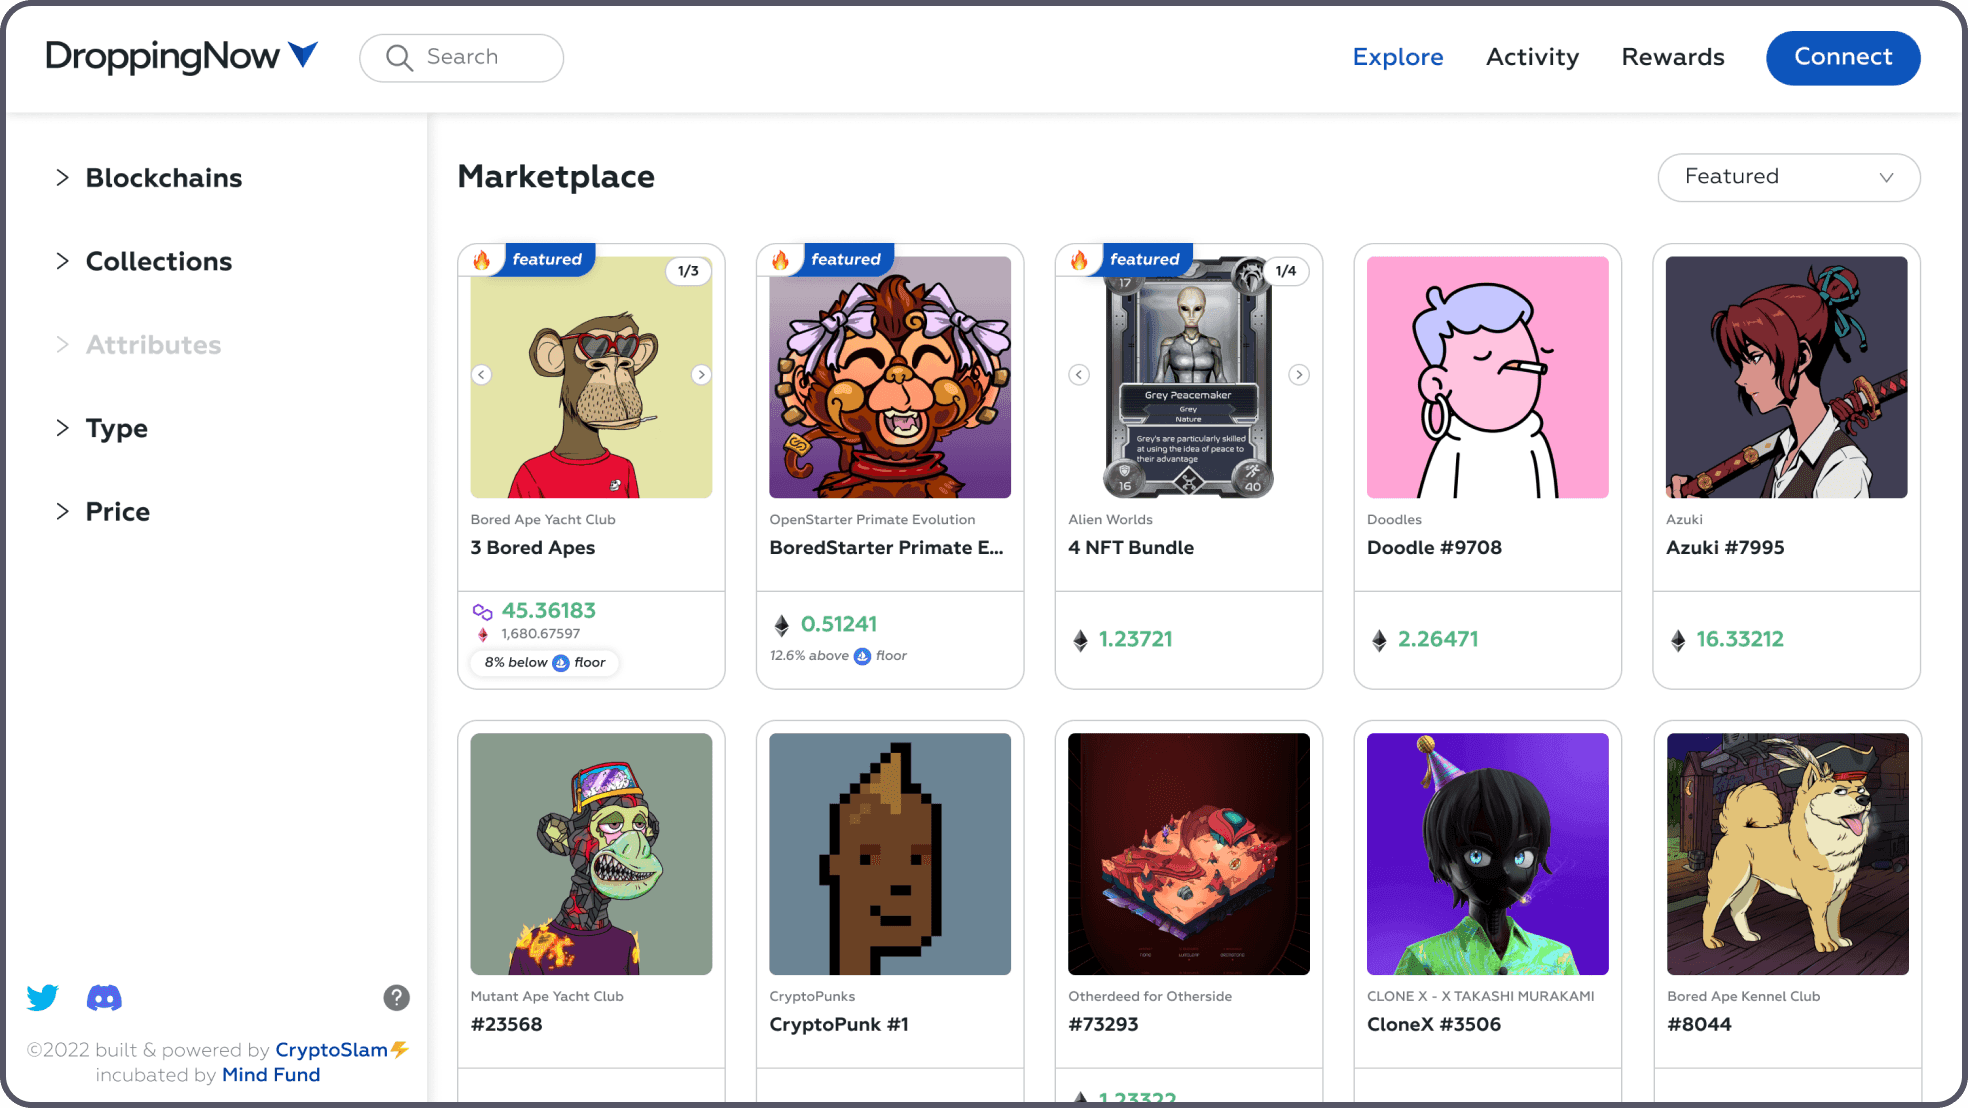
Task: Show previous image on 3 Bored Apes card
Action: (x=482, y=374)
